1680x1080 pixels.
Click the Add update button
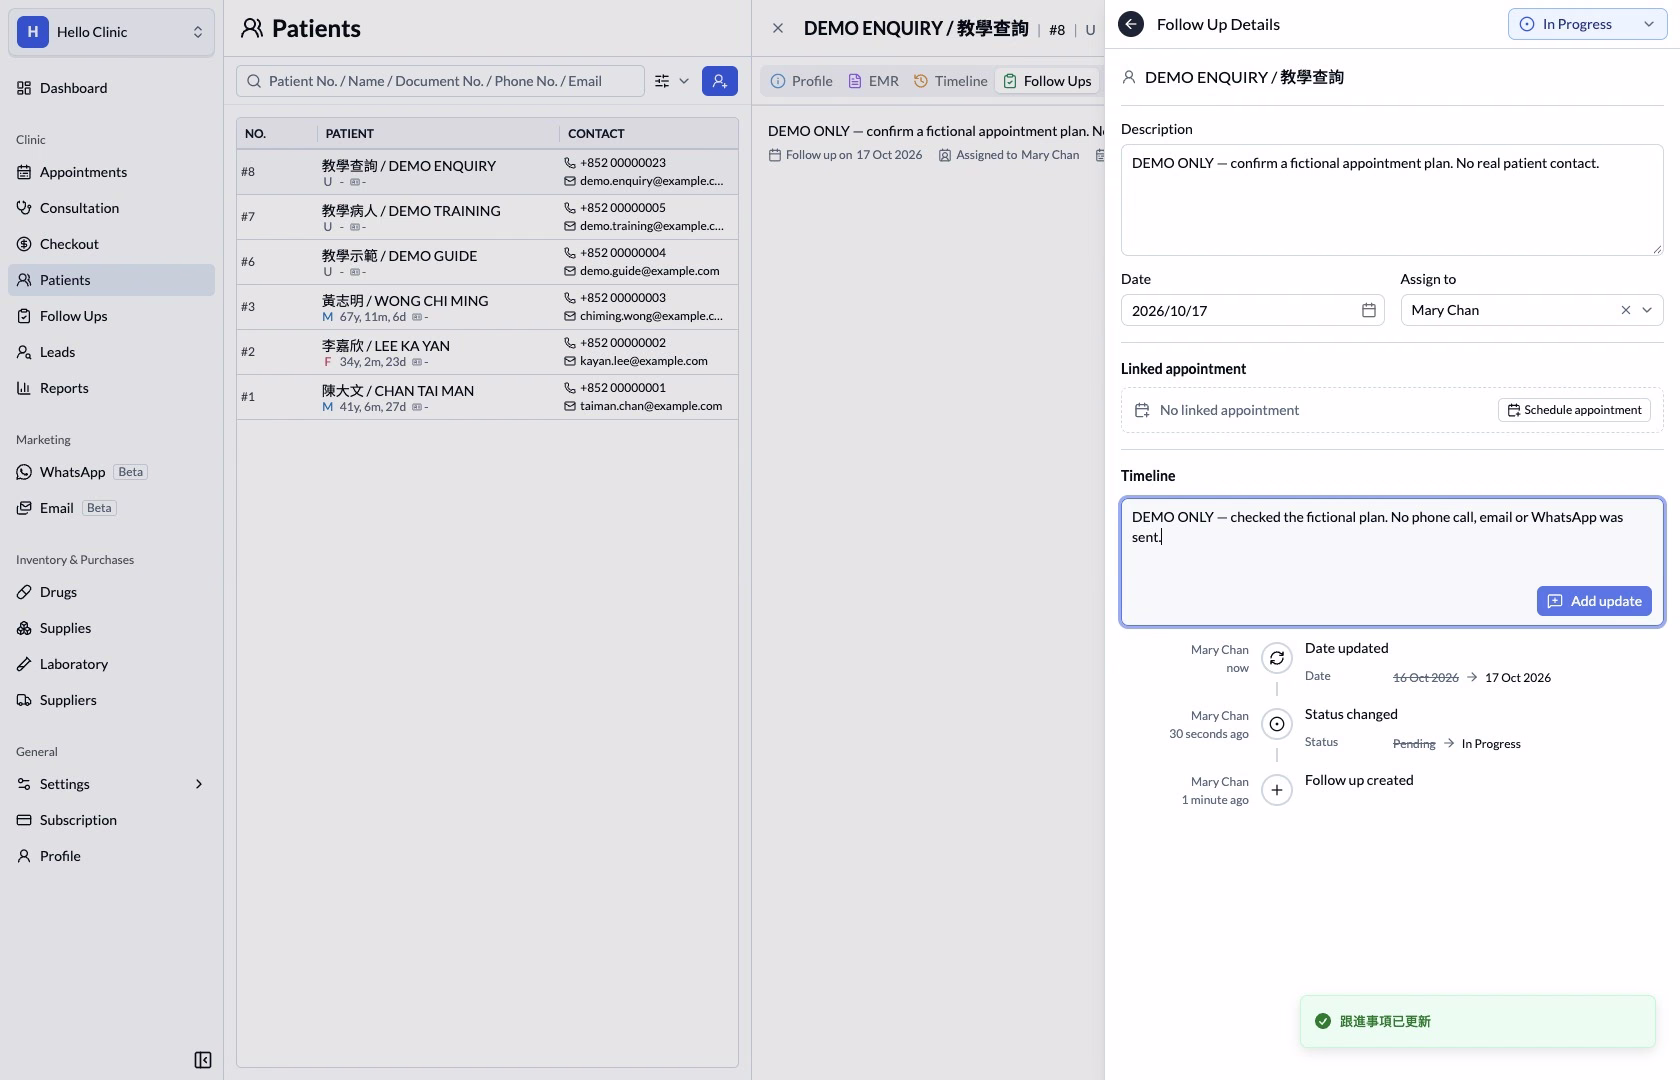click(1594, 601)
